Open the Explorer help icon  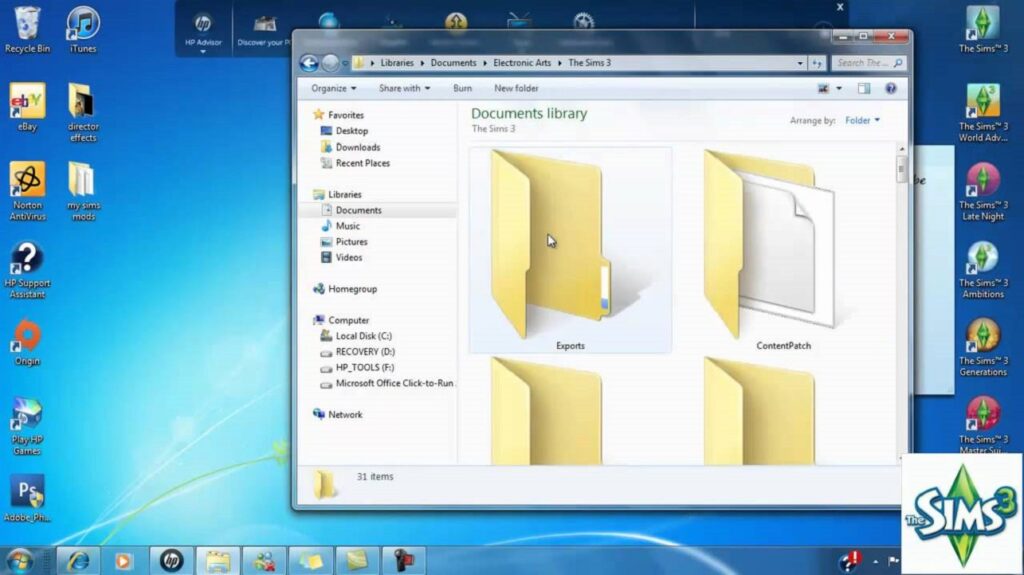point(891,88)
